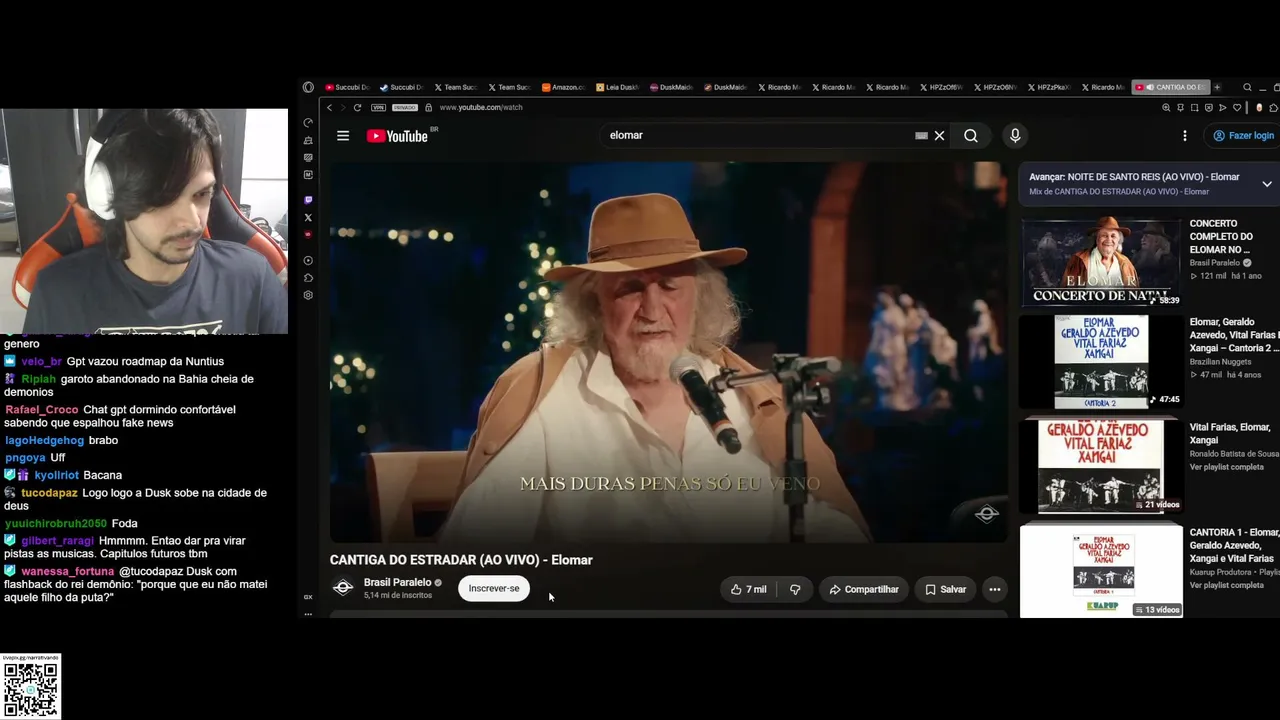1280x720 pixels.
Task: Open the Concerto de Natal video thumbnail
Action: coord(1101,262)
